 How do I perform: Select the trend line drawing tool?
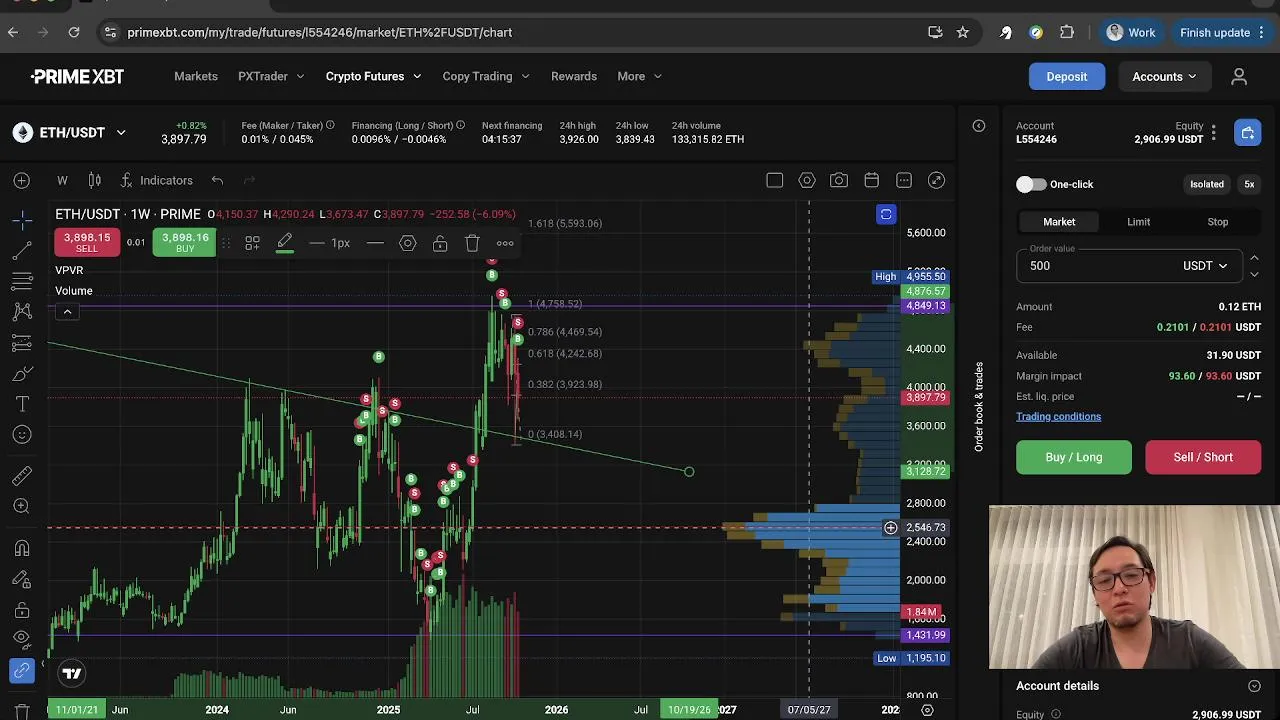22,250
